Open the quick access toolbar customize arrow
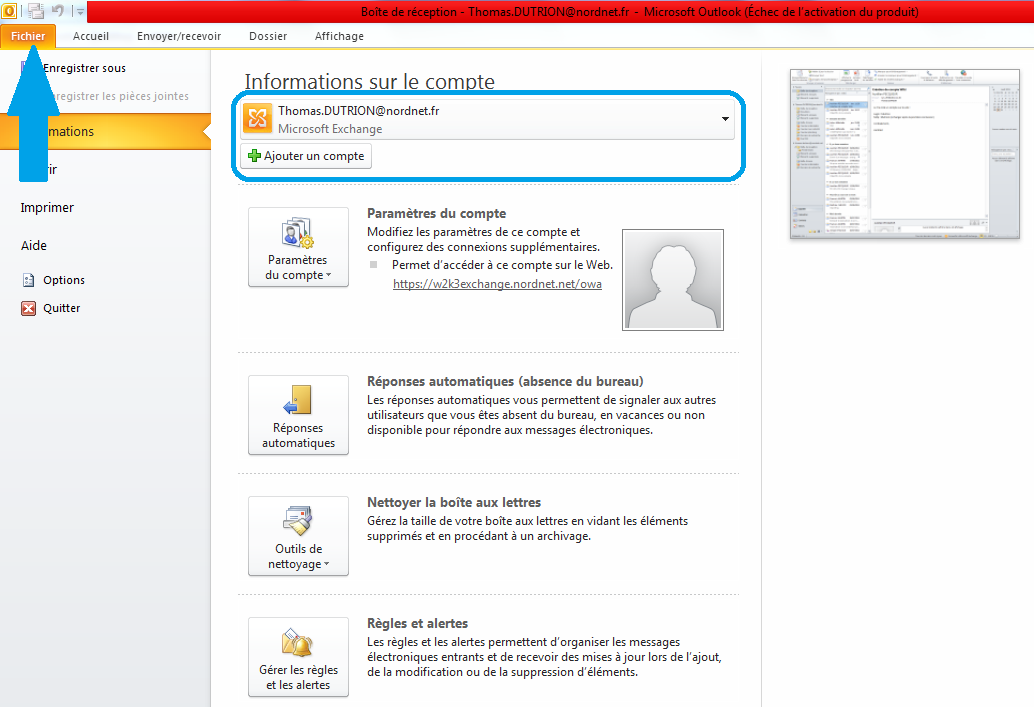Screen dimensions: 1034x707 point(80,11)
